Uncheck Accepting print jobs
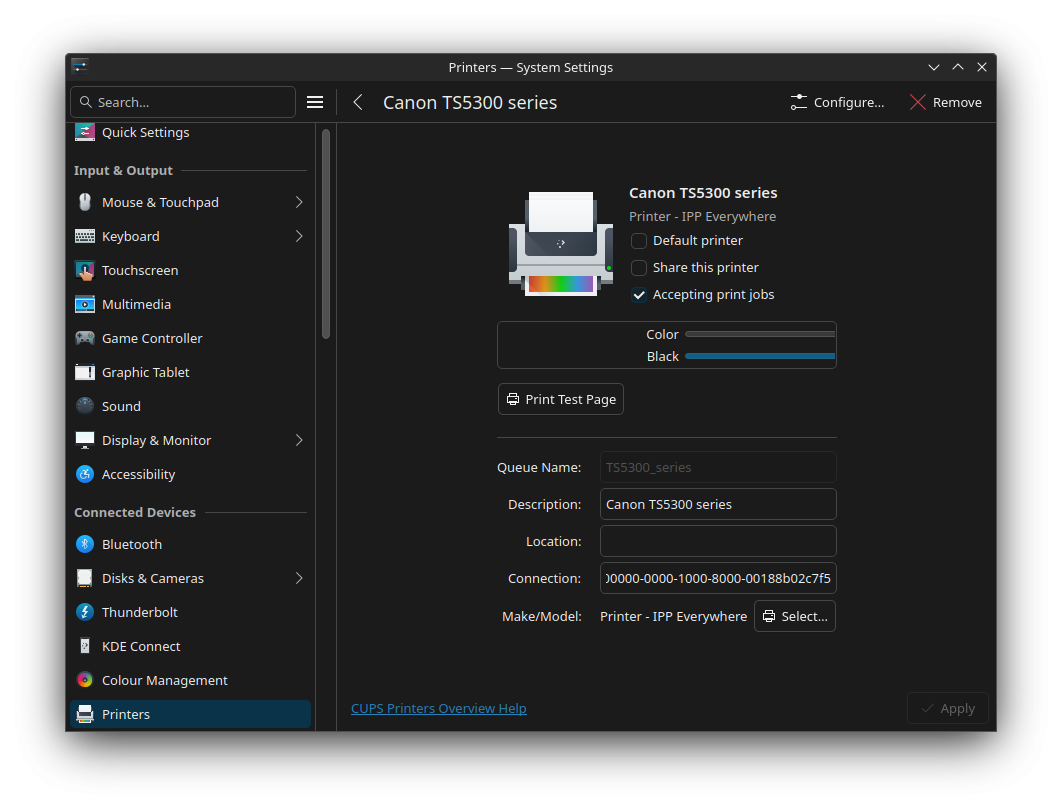The height and width of the screenshot is (809, 1062). point(639,295)
